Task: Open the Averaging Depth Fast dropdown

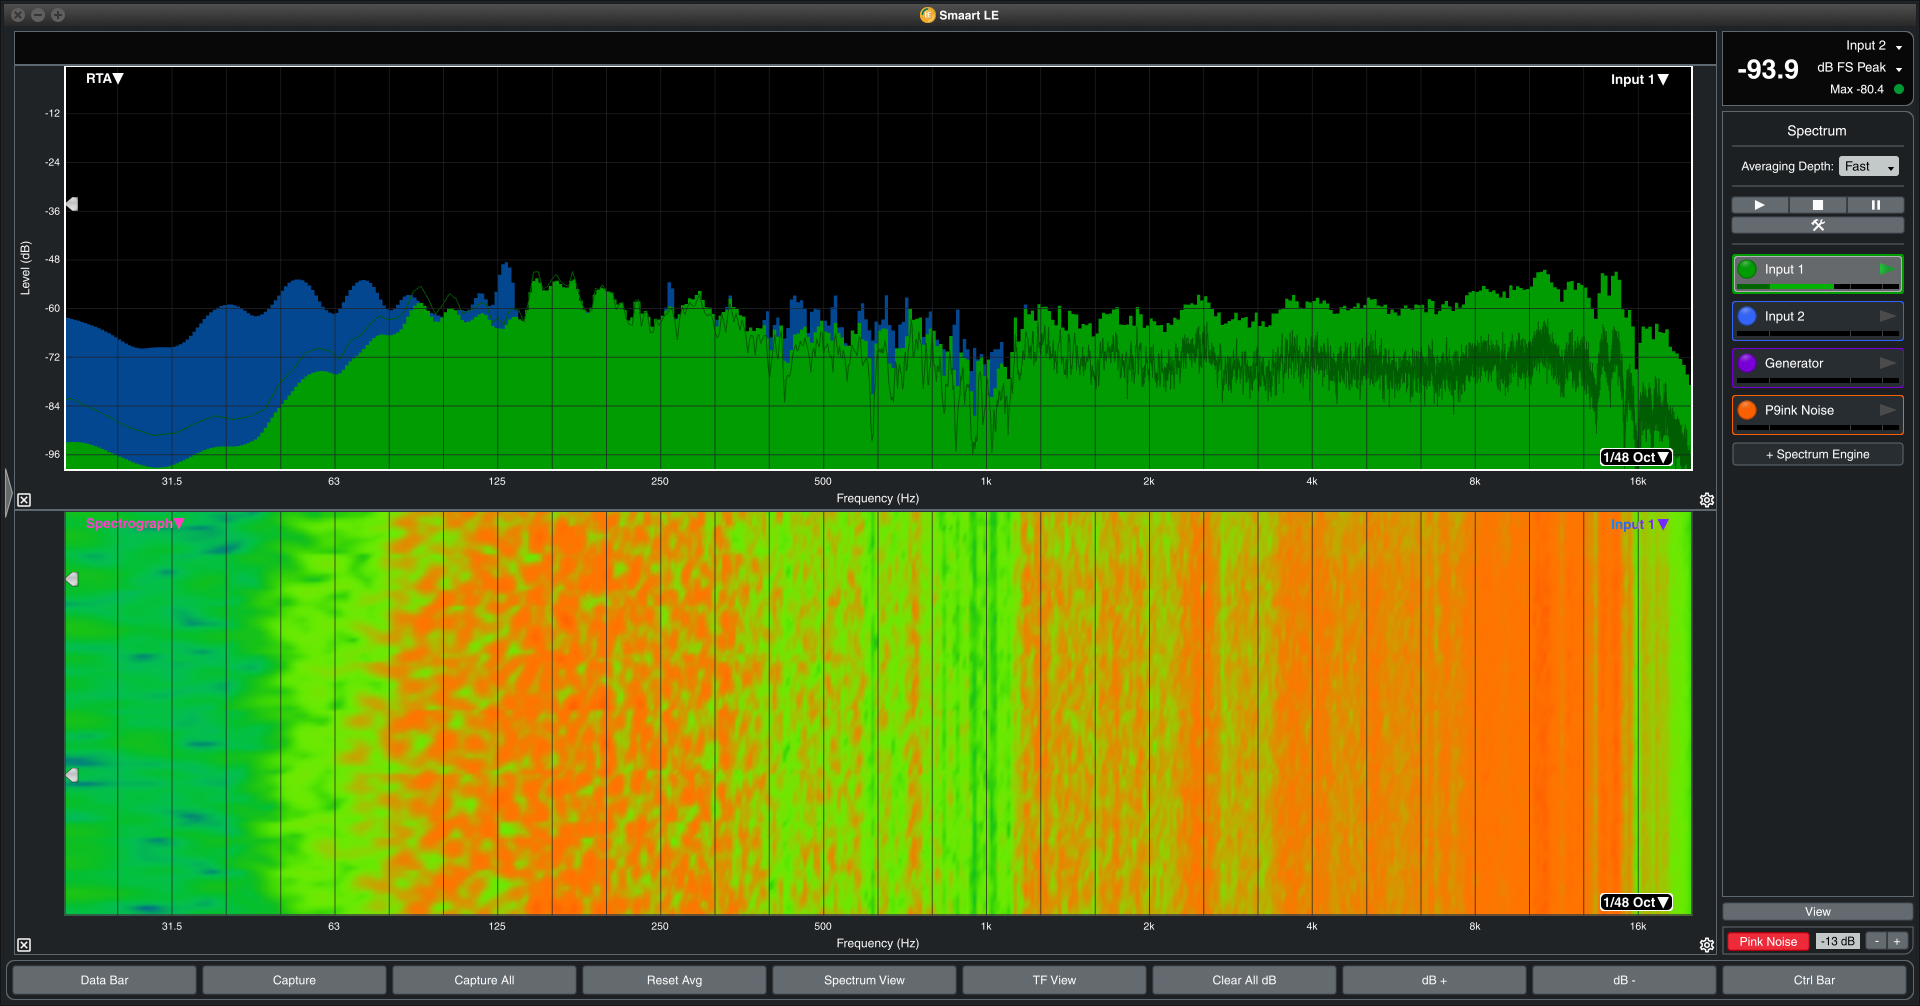Action: (x=1868, y=167)
